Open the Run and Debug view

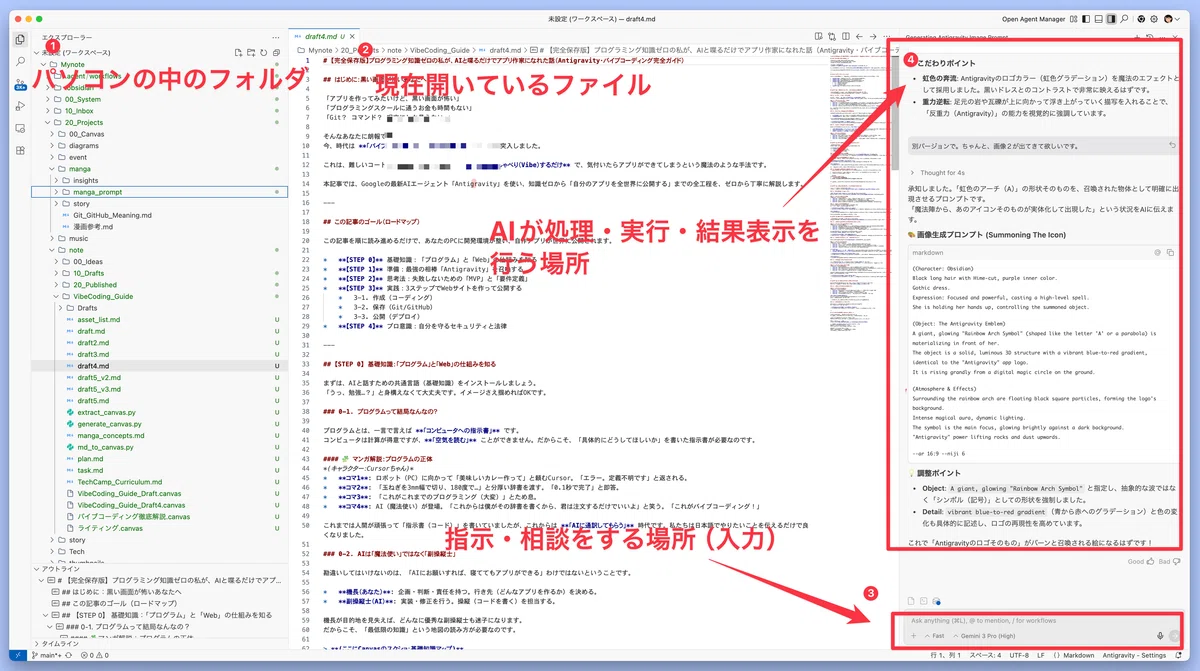coord(20,106)
